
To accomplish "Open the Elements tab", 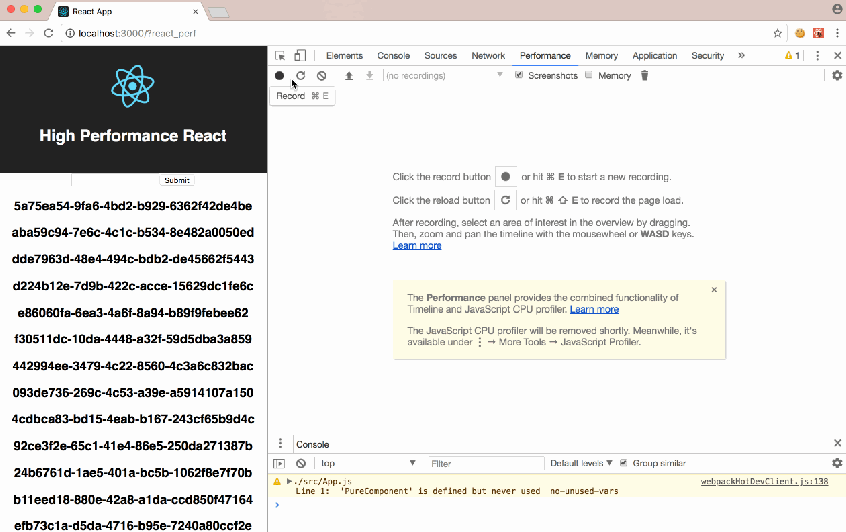I will pyautogui.click(x=344, y=56).
